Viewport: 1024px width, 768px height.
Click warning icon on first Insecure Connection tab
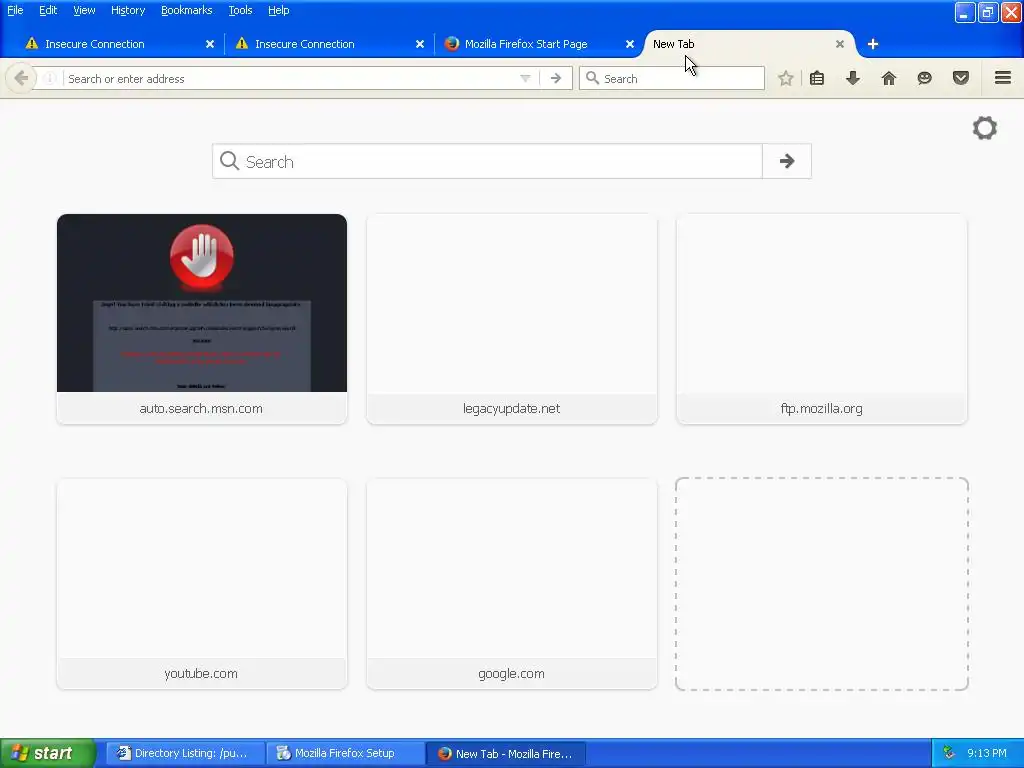pyautogui.click(x=31, y=44)
